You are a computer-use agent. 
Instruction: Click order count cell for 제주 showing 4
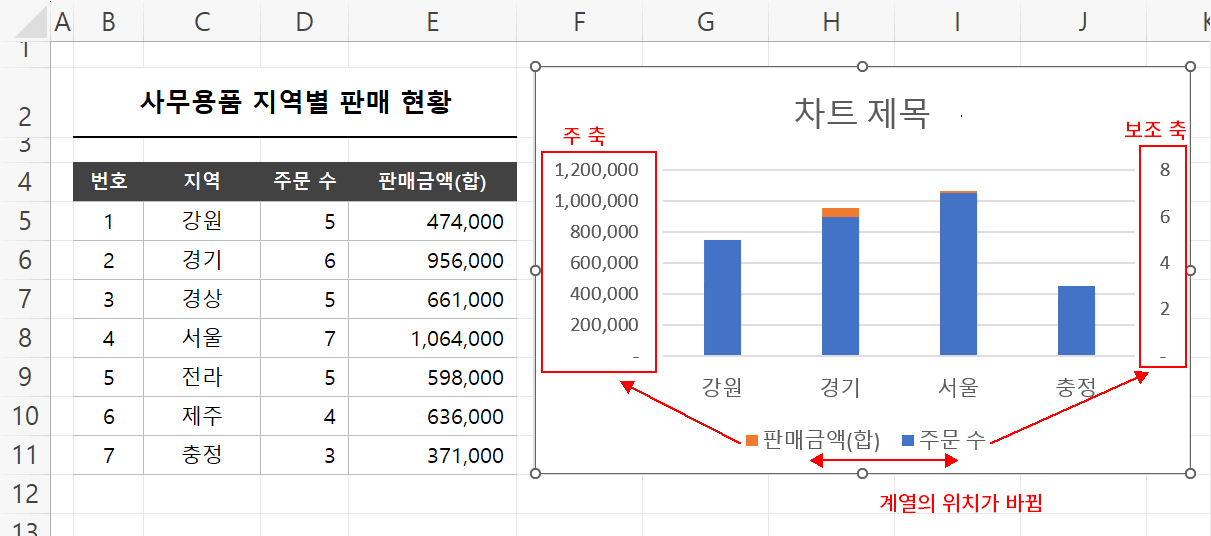[x=304, y=416]
